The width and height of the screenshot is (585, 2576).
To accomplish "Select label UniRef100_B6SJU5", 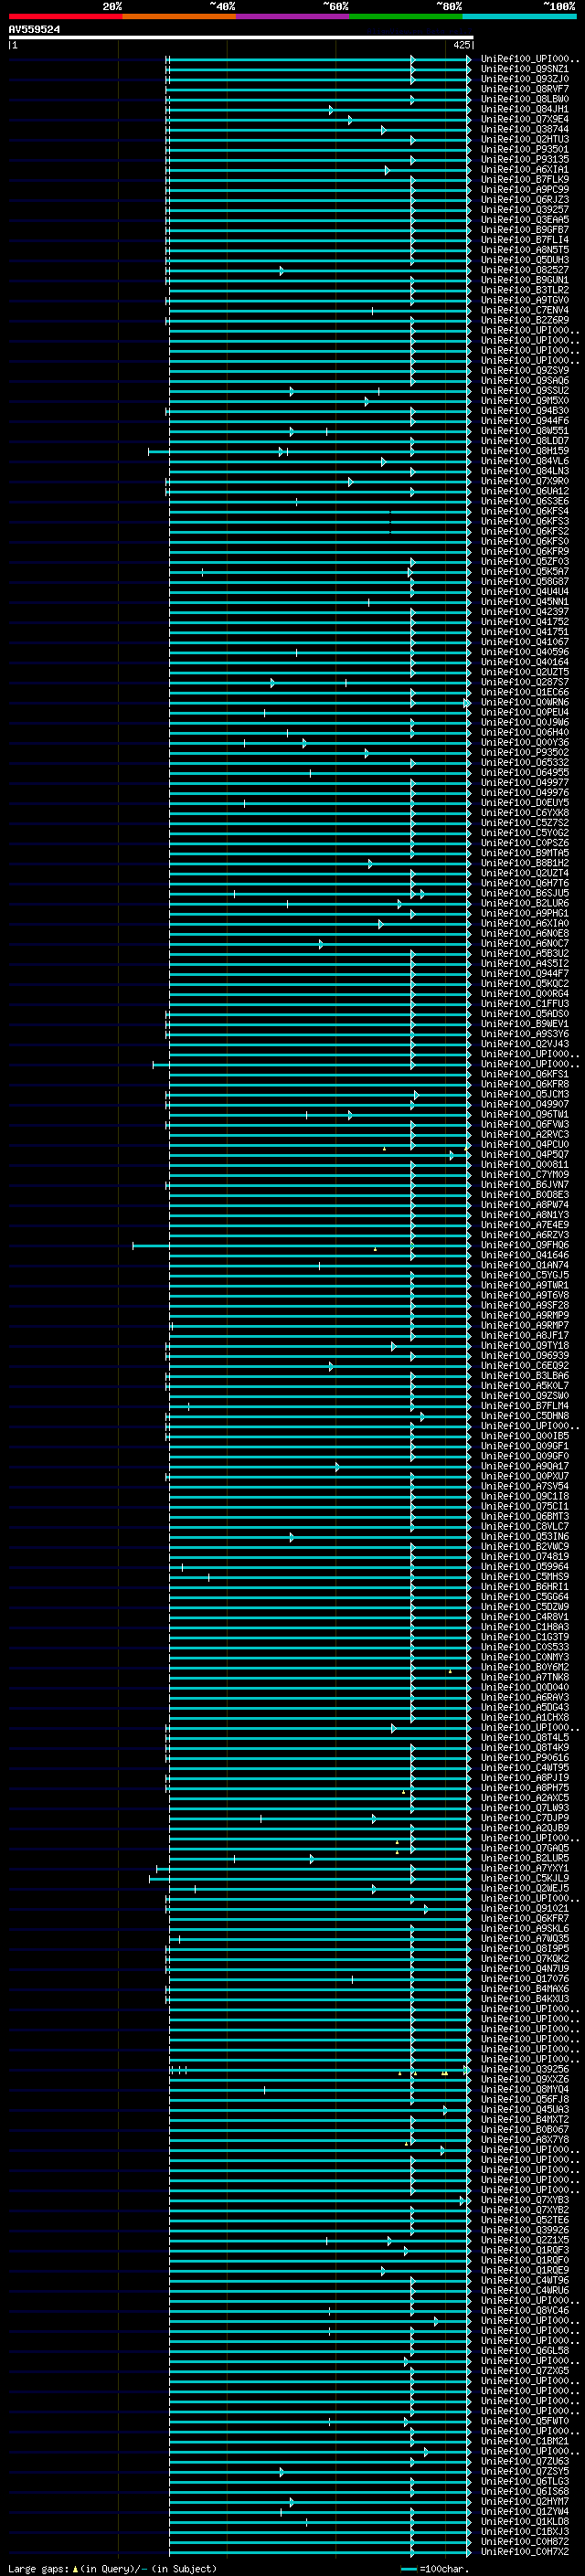I will [525, 893].
